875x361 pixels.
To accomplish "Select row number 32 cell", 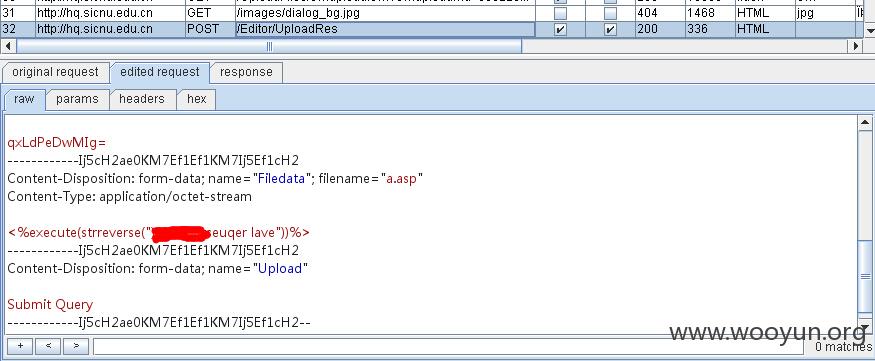I will [18, 29].
